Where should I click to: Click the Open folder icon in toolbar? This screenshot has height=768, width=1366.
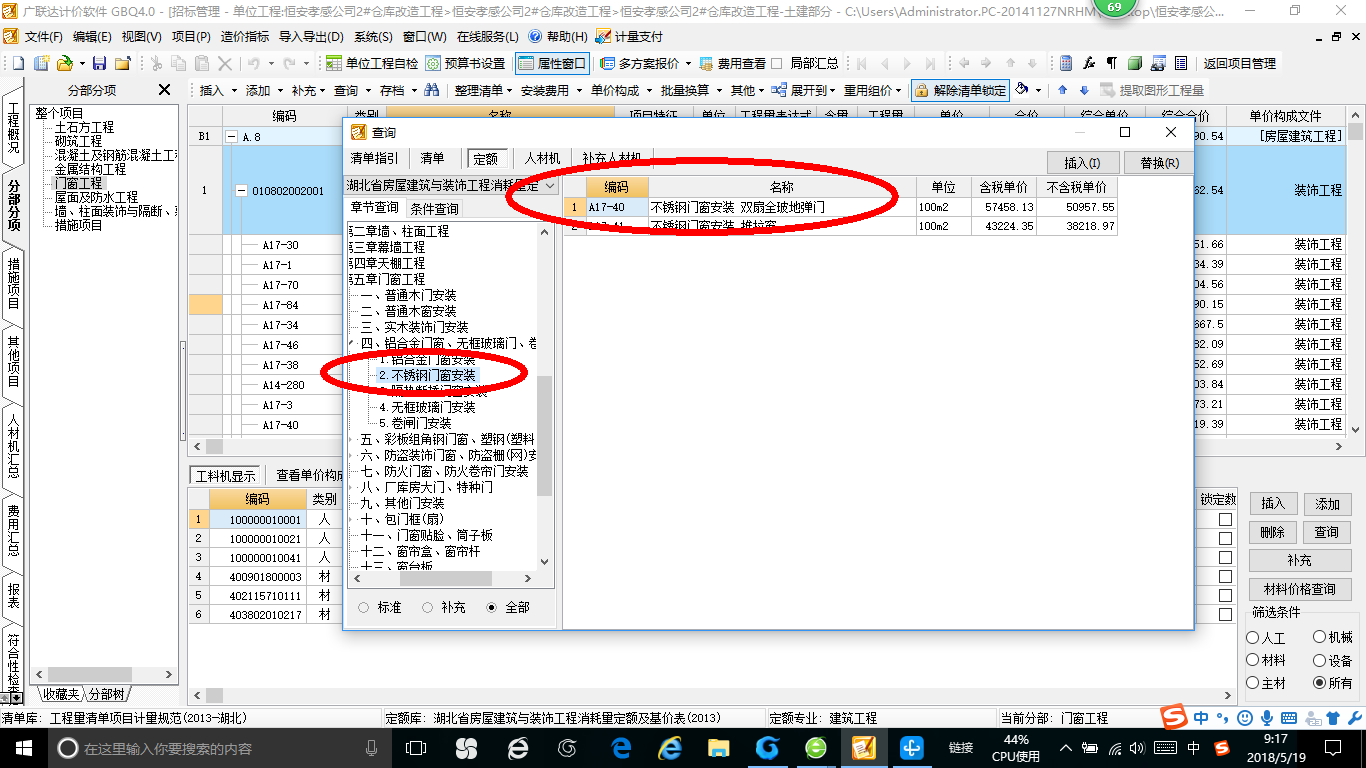64,63
